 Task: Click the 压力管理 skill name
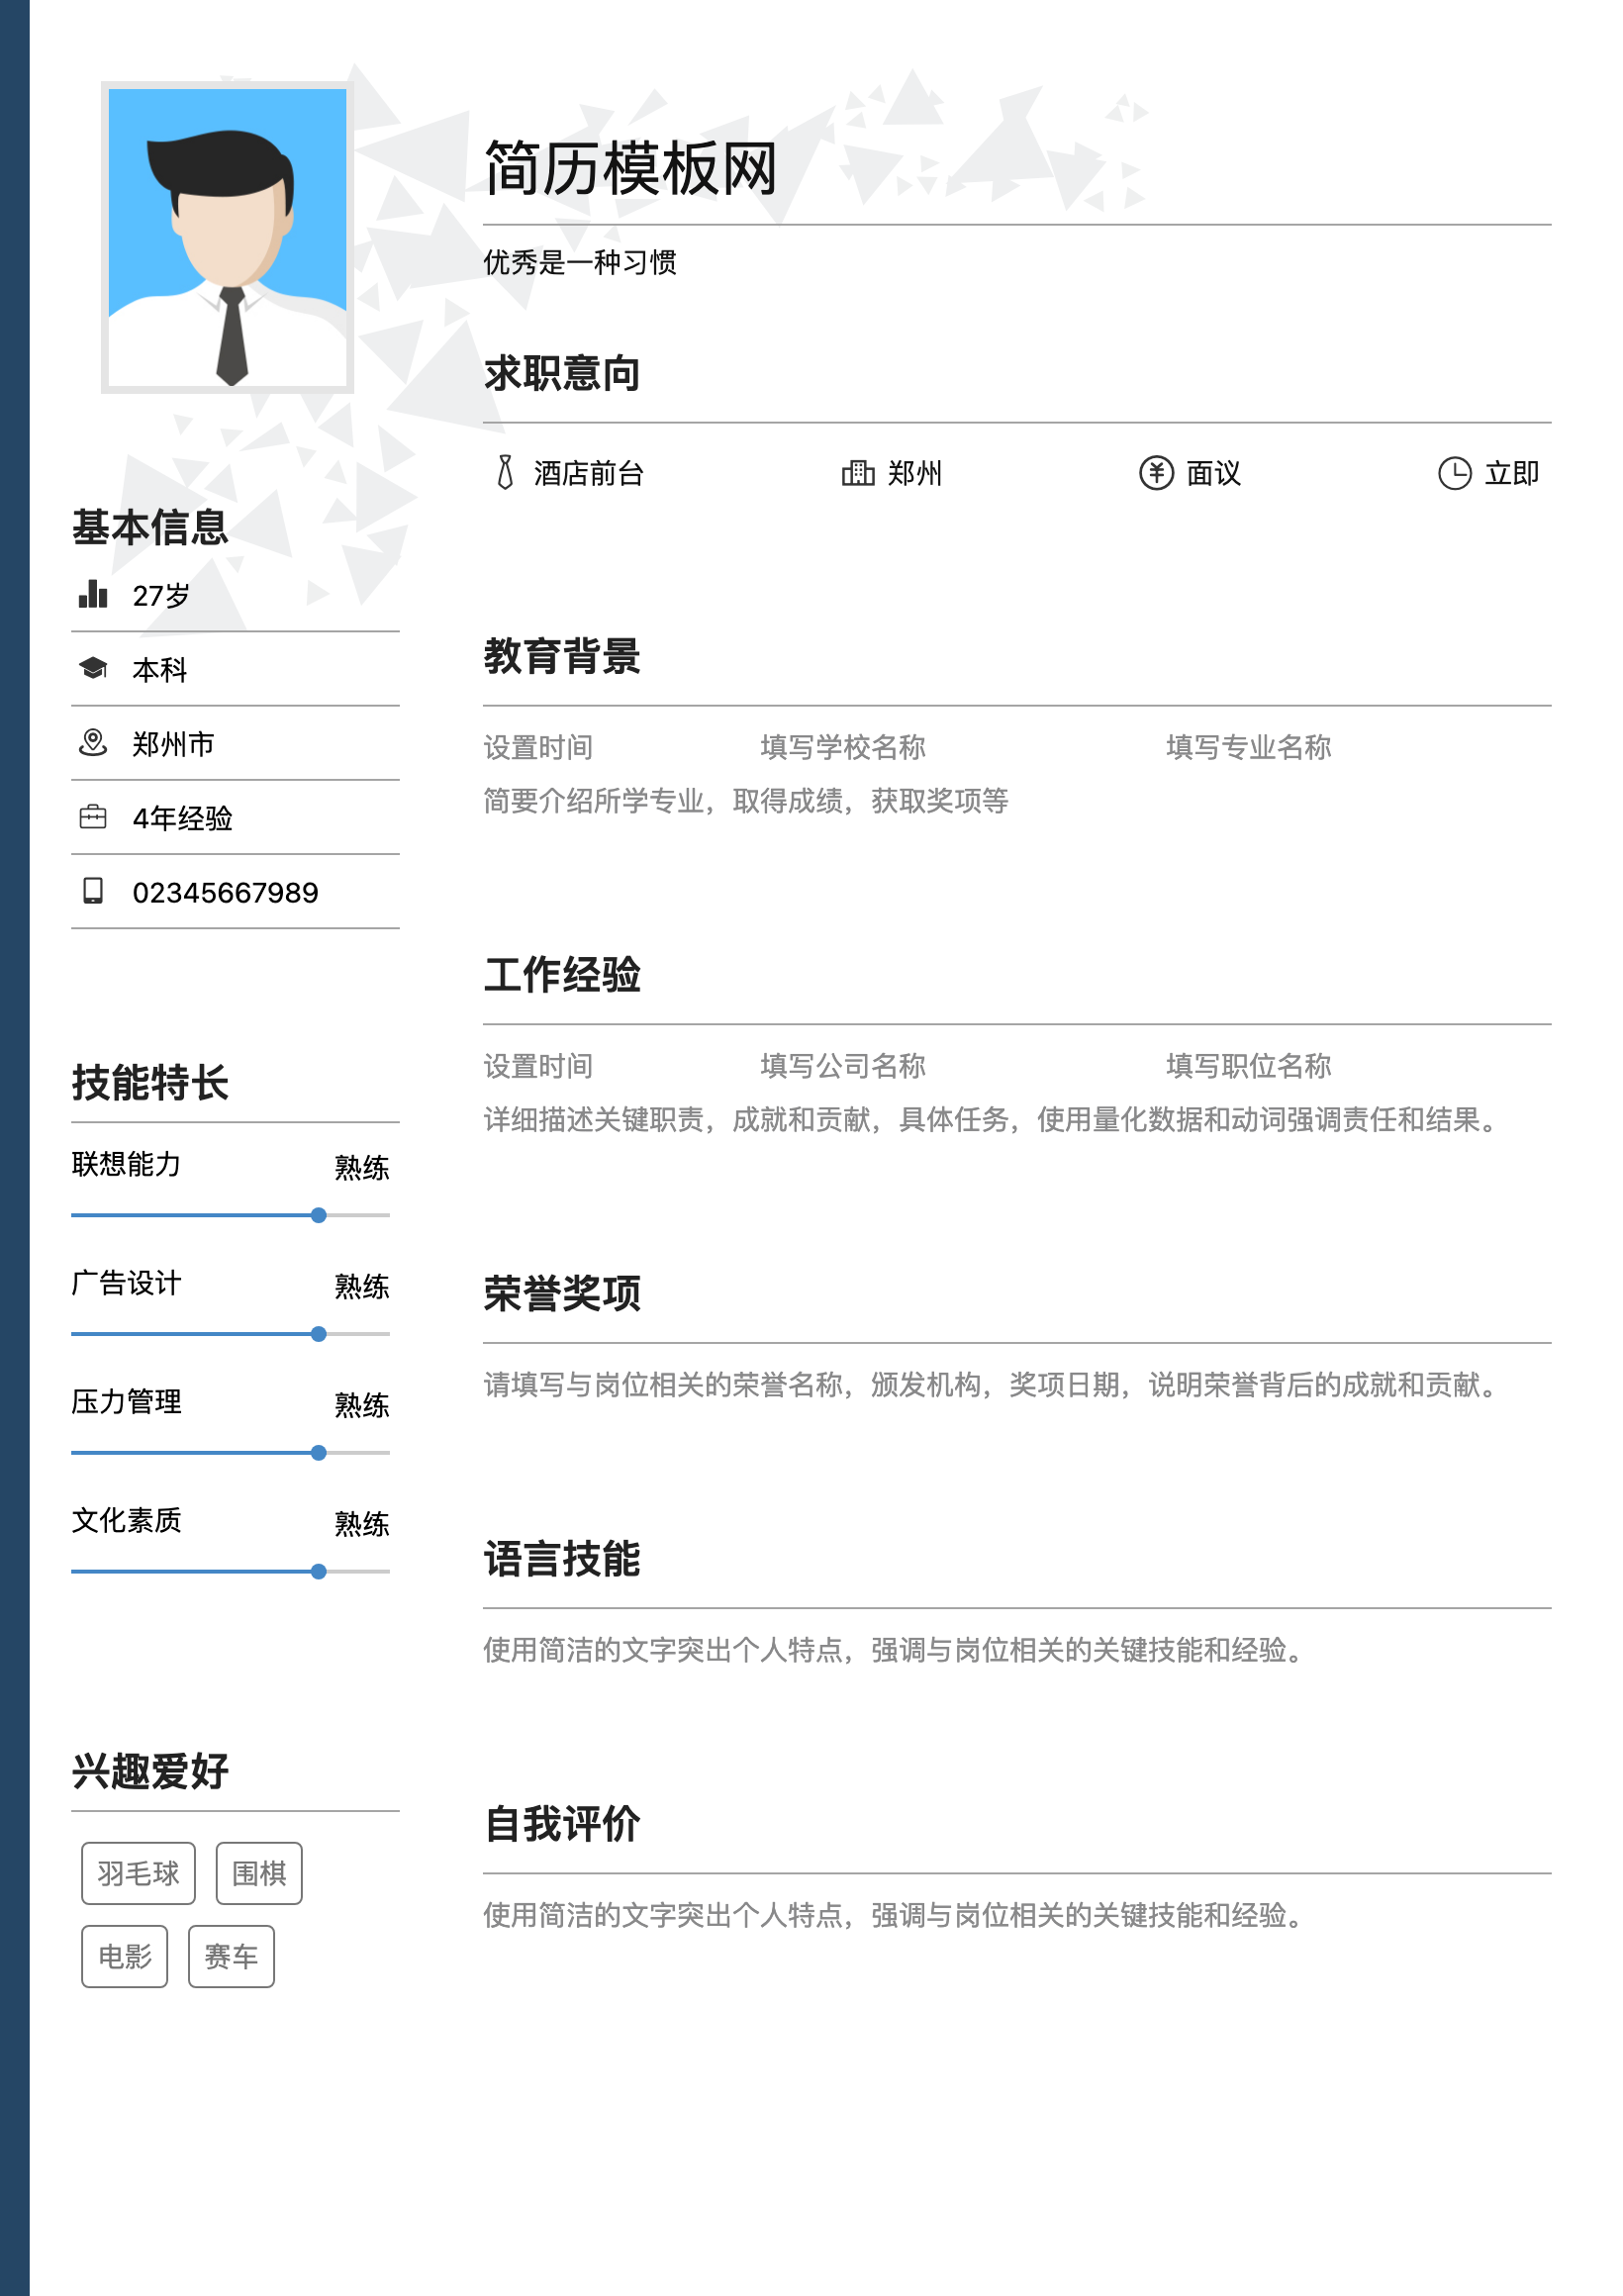(x=127, y=1402)
